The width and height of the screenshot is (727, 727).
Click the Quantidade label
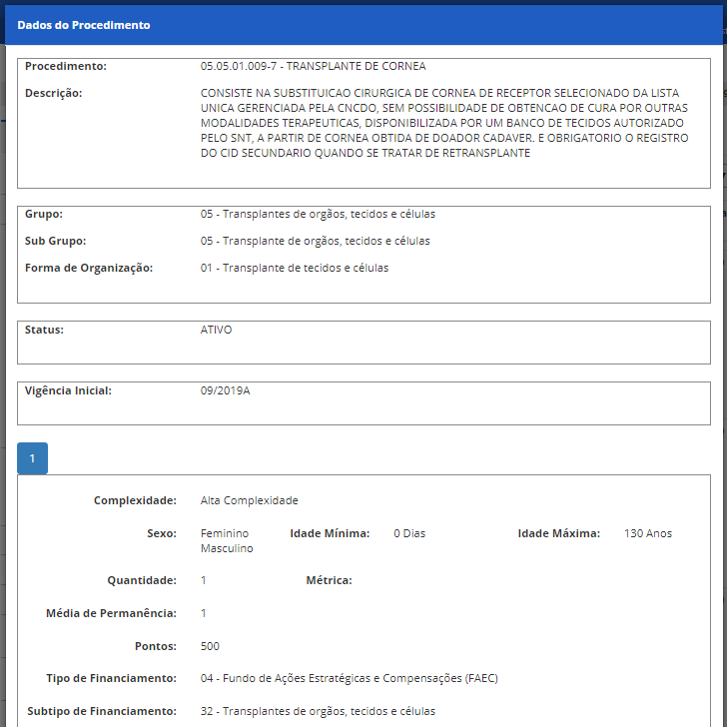[x=141, y=580]
